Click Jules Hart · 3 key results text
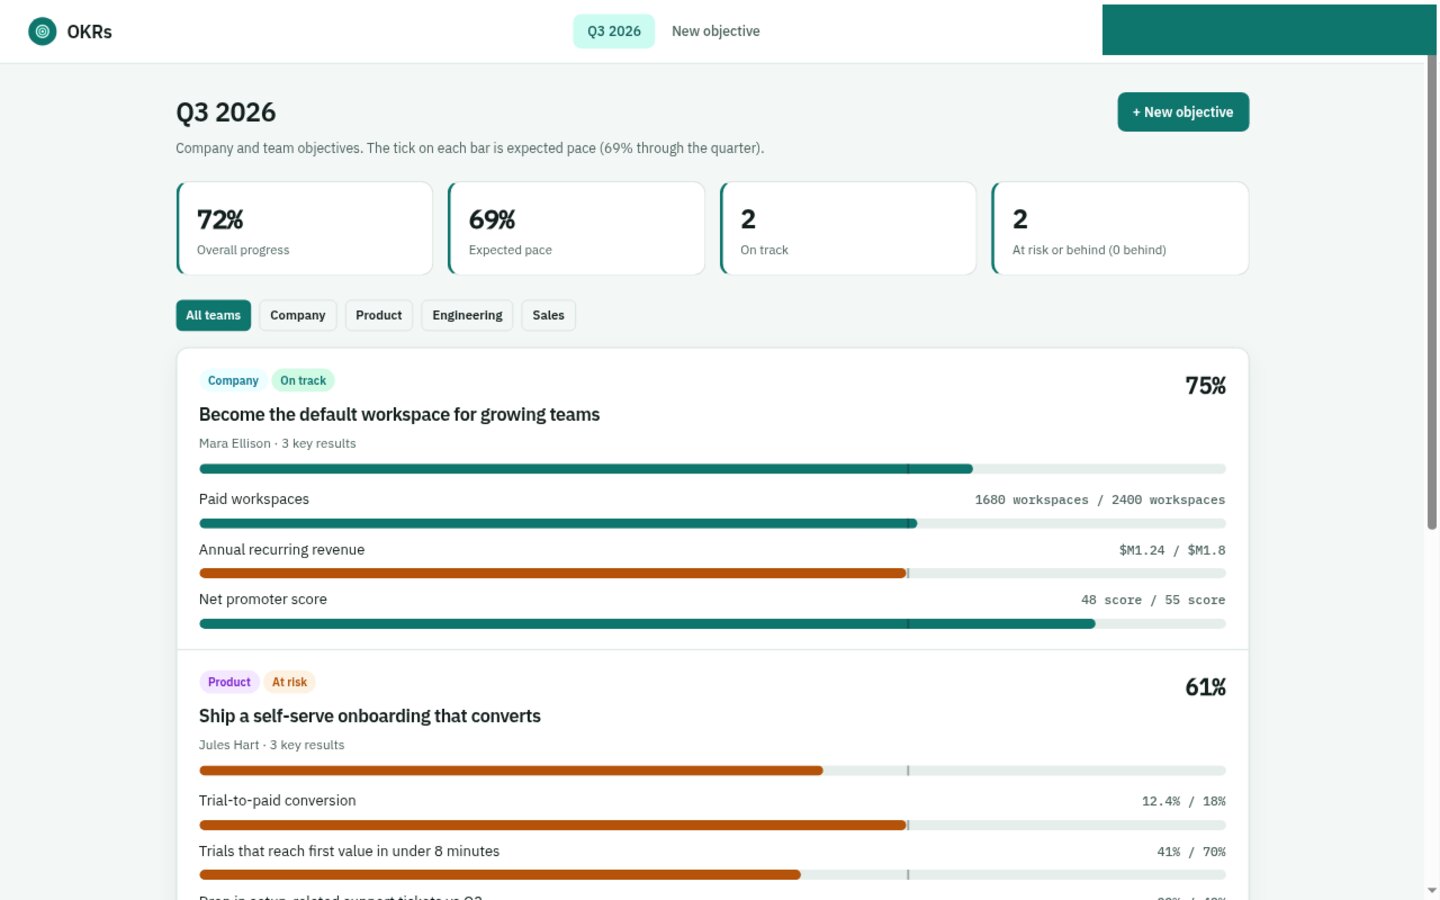Viewport: 1440px width, 900px height. point(271,745)
